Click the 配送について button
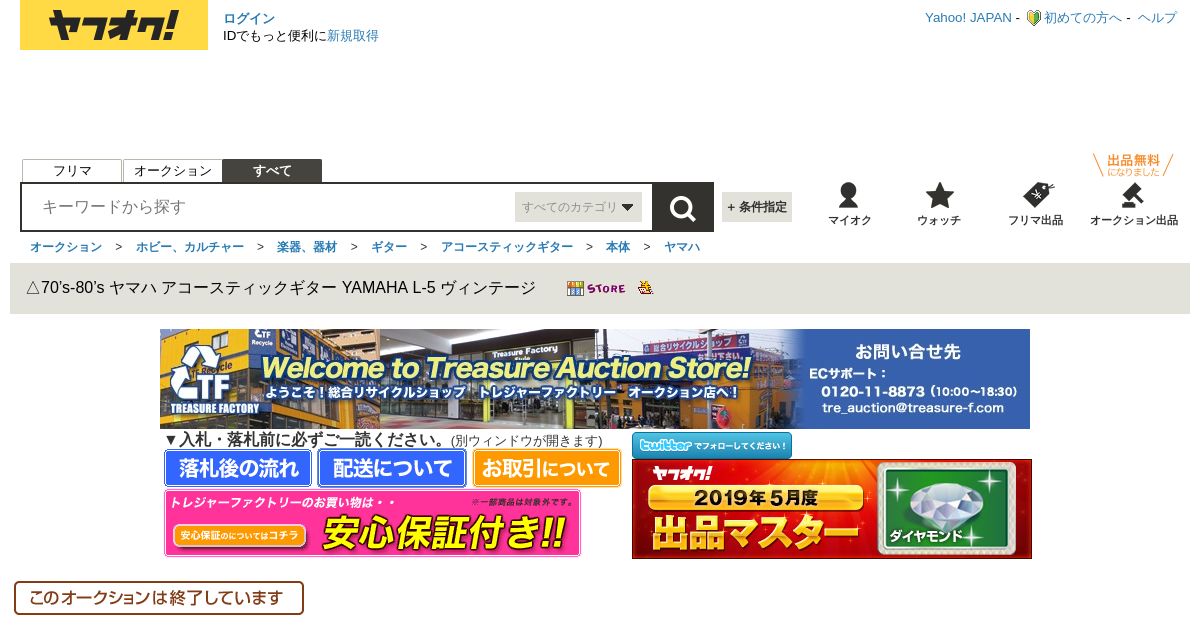This screenshot has height=630, width=1200. coord(392,468)
